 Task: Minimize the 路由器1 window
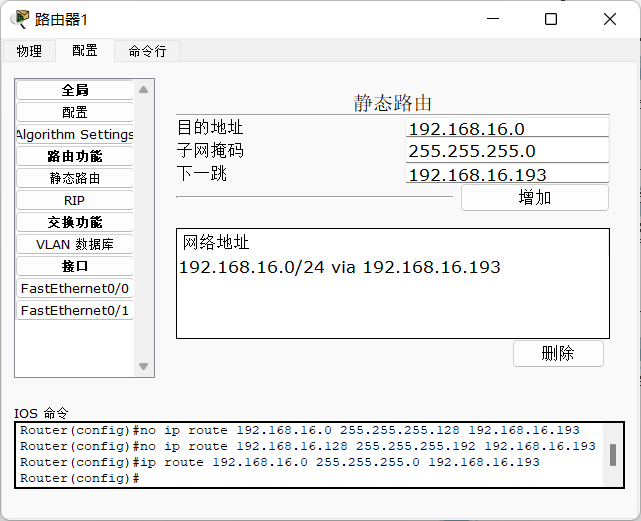click(493, 19)
